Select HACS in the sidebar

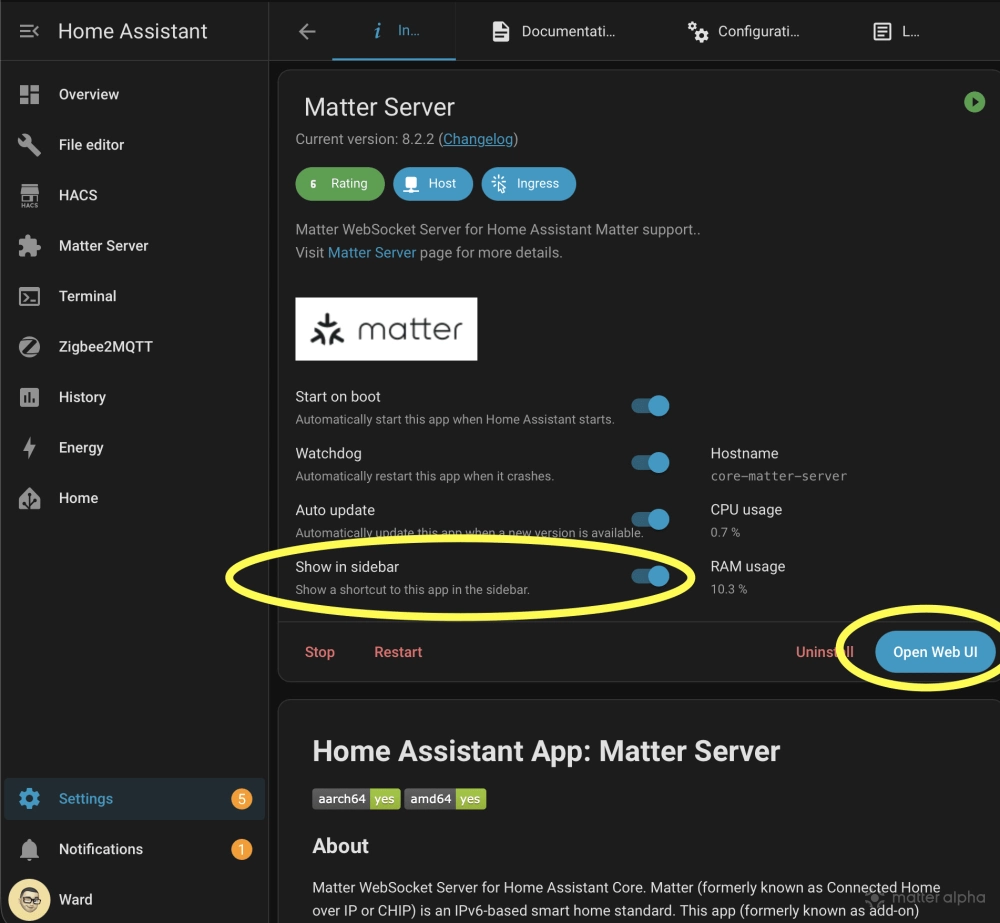pyautogui.click(x=79, y=195)
